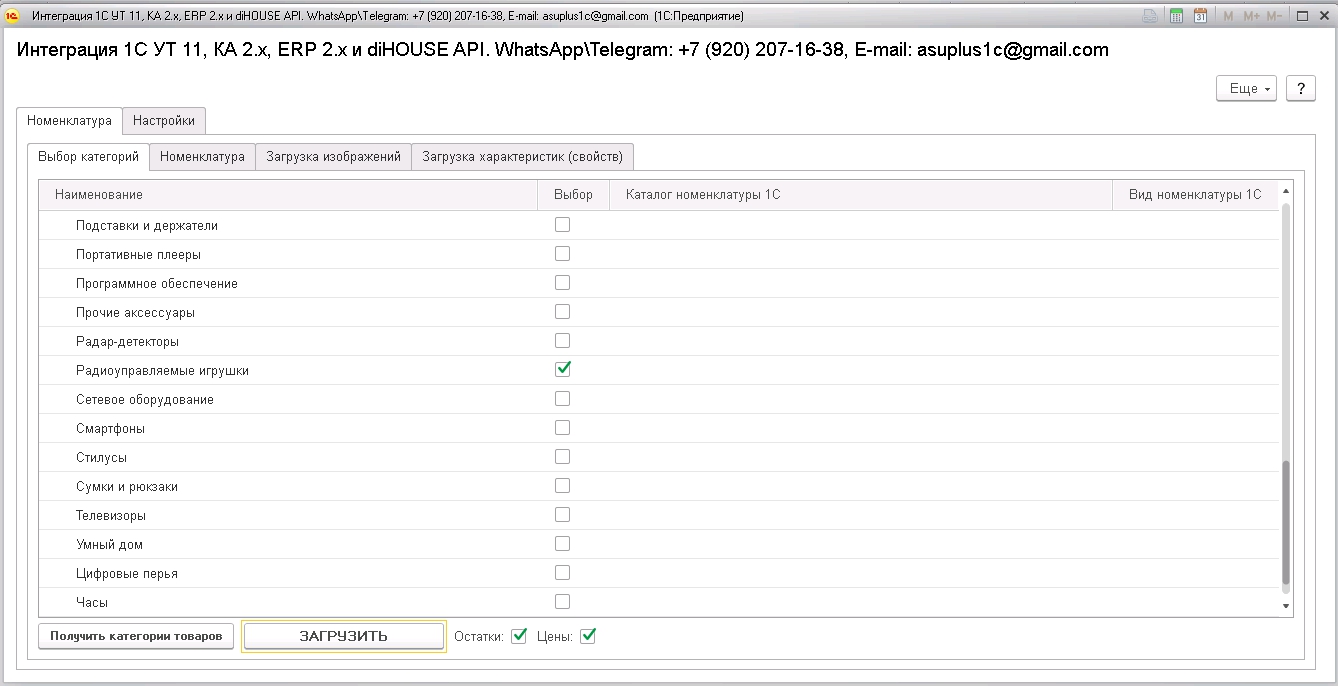This screenshot has width=1338, height=686.
Task: Select the Сумки и рюкзаки row name
Action: click(127, 487)
